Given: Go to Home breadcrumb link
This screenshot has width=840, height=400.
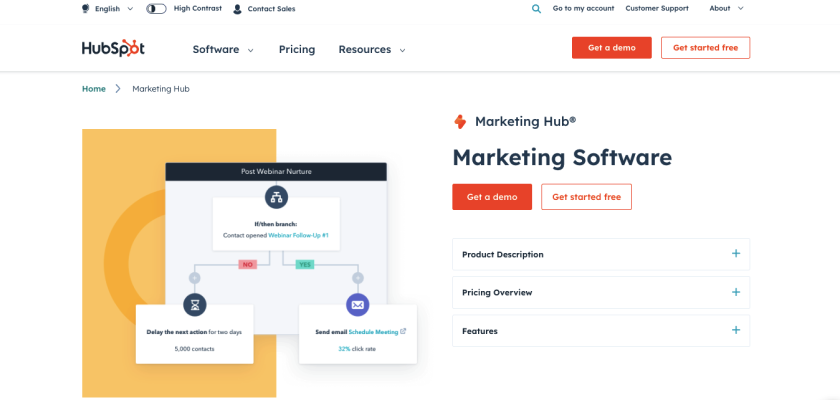Looking at the screenshot, I should tap(94, 89).
